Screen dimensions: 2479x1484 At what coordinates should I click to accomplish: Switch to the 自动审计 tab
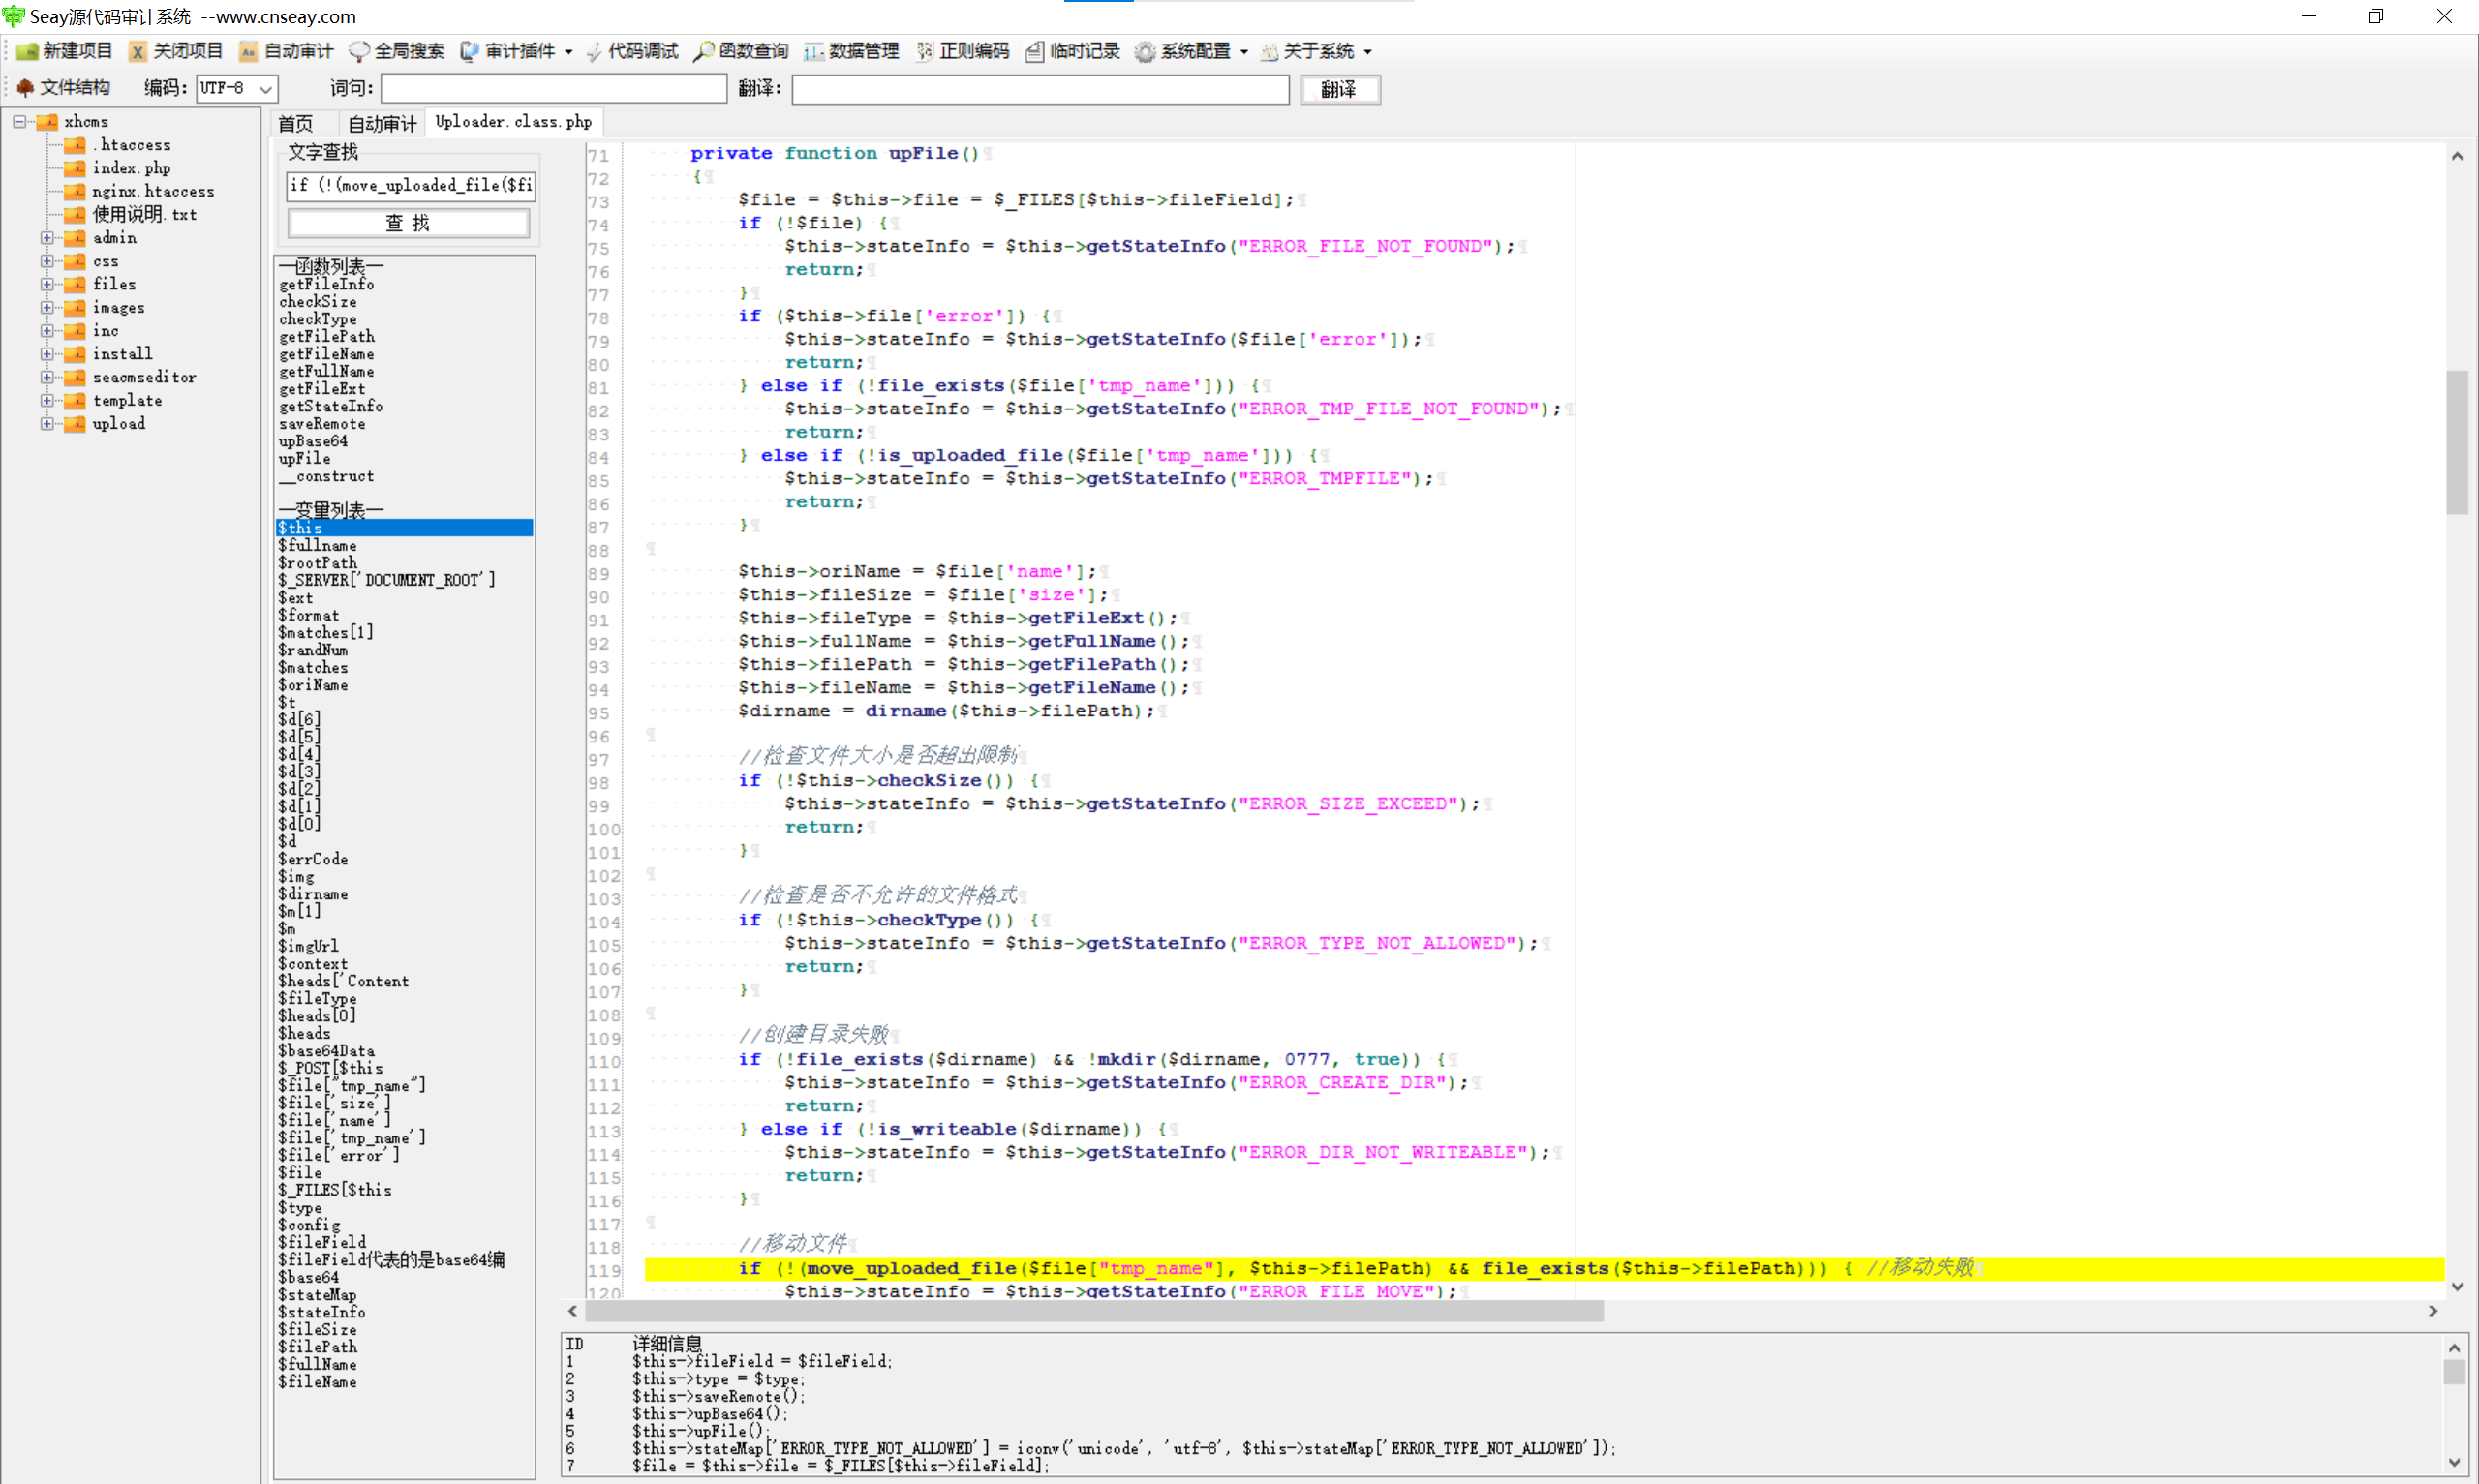point(382,123)
